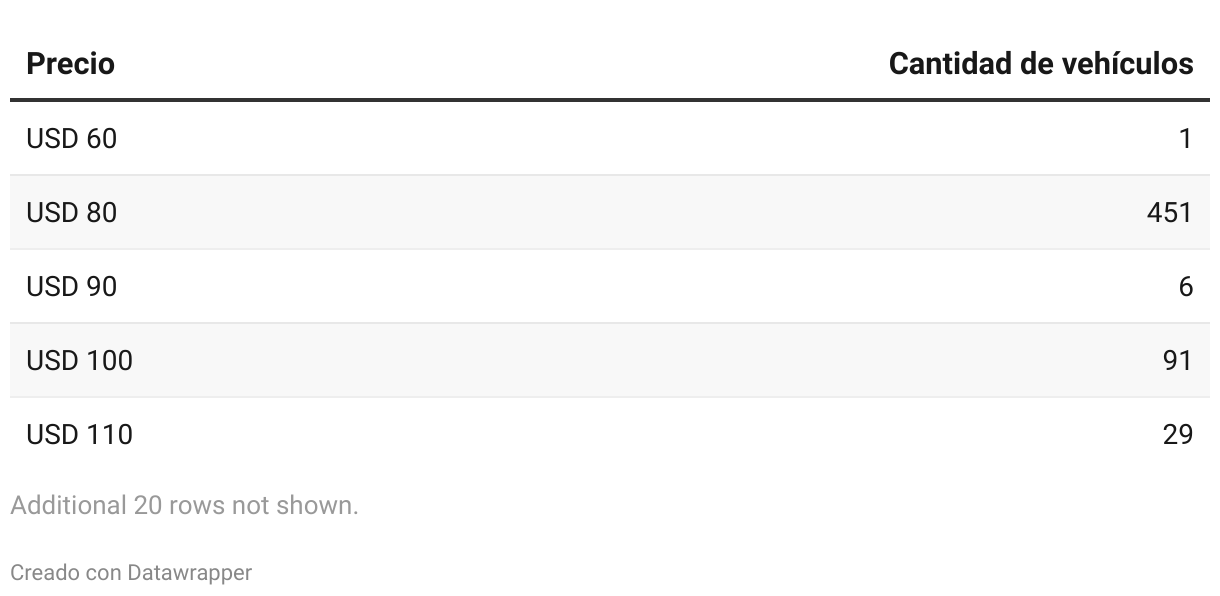Click the Precio column header
The height and width of the screenshot is (596, 1220).
(70, 64)
